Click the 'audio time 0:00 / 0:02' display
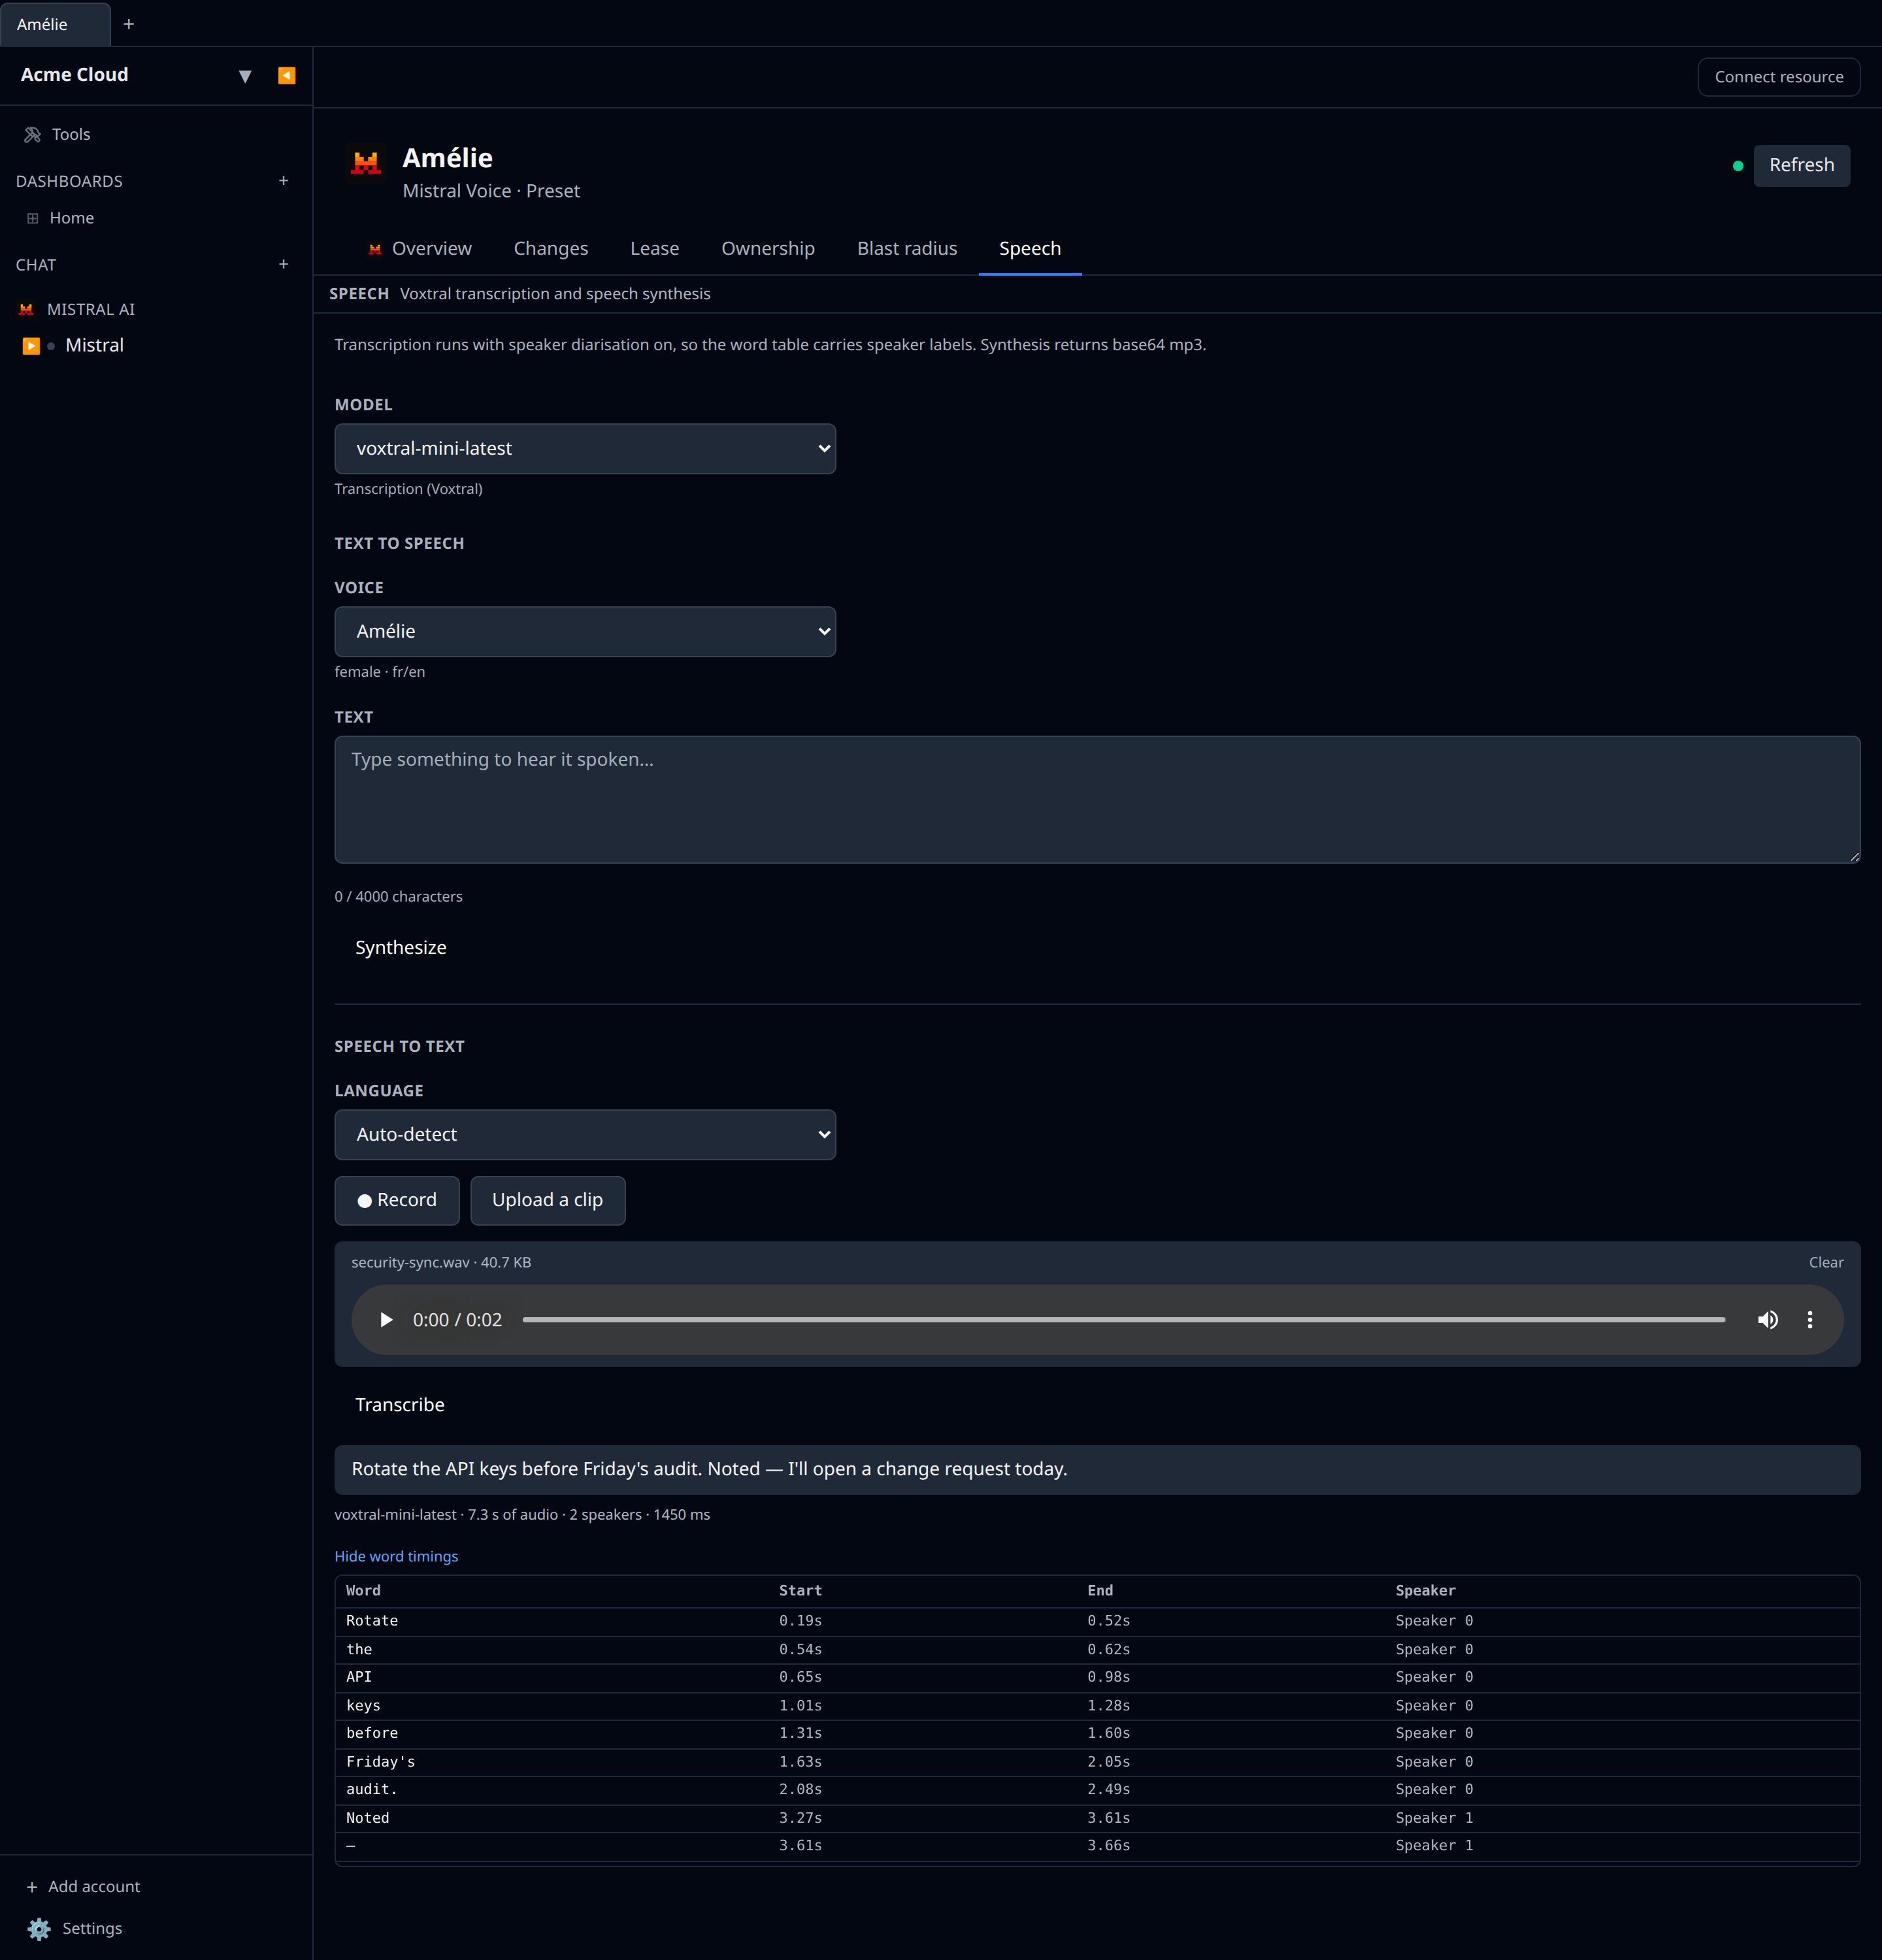 point(457,1320)
